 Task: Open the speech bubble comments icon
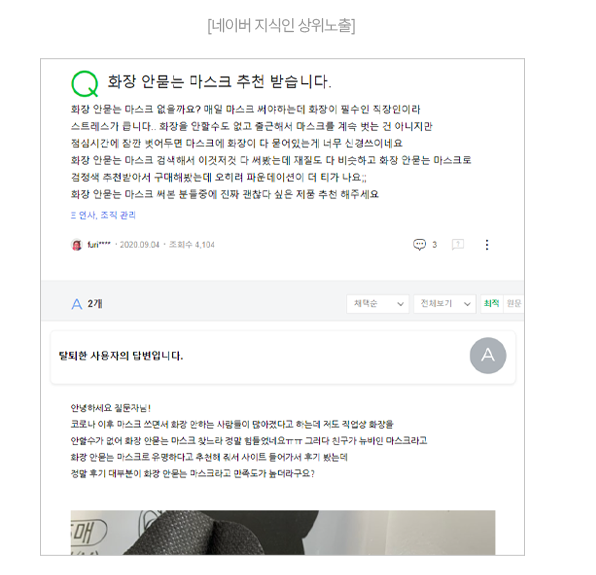[419, 244]
